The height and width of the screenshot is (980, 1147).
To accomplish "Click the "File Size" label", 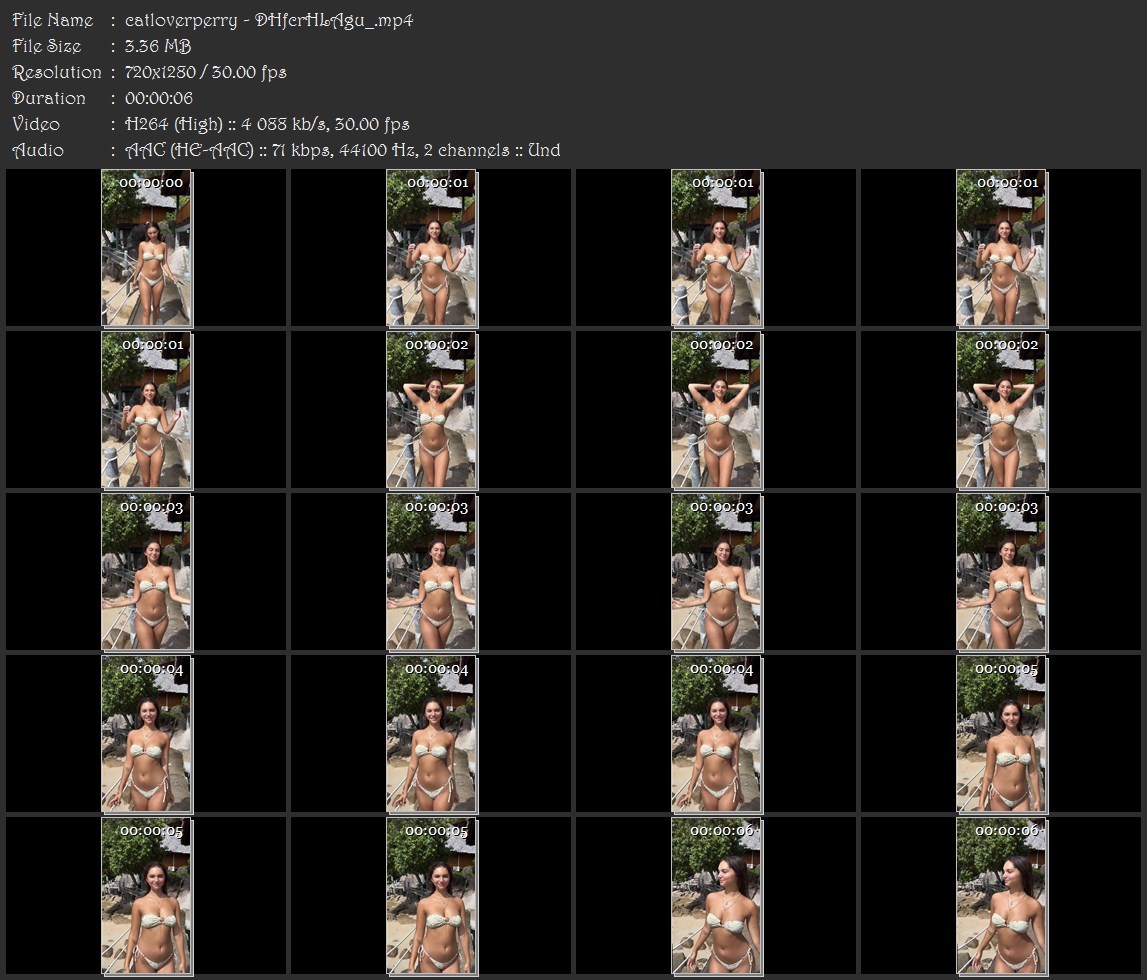I will 47,46.
